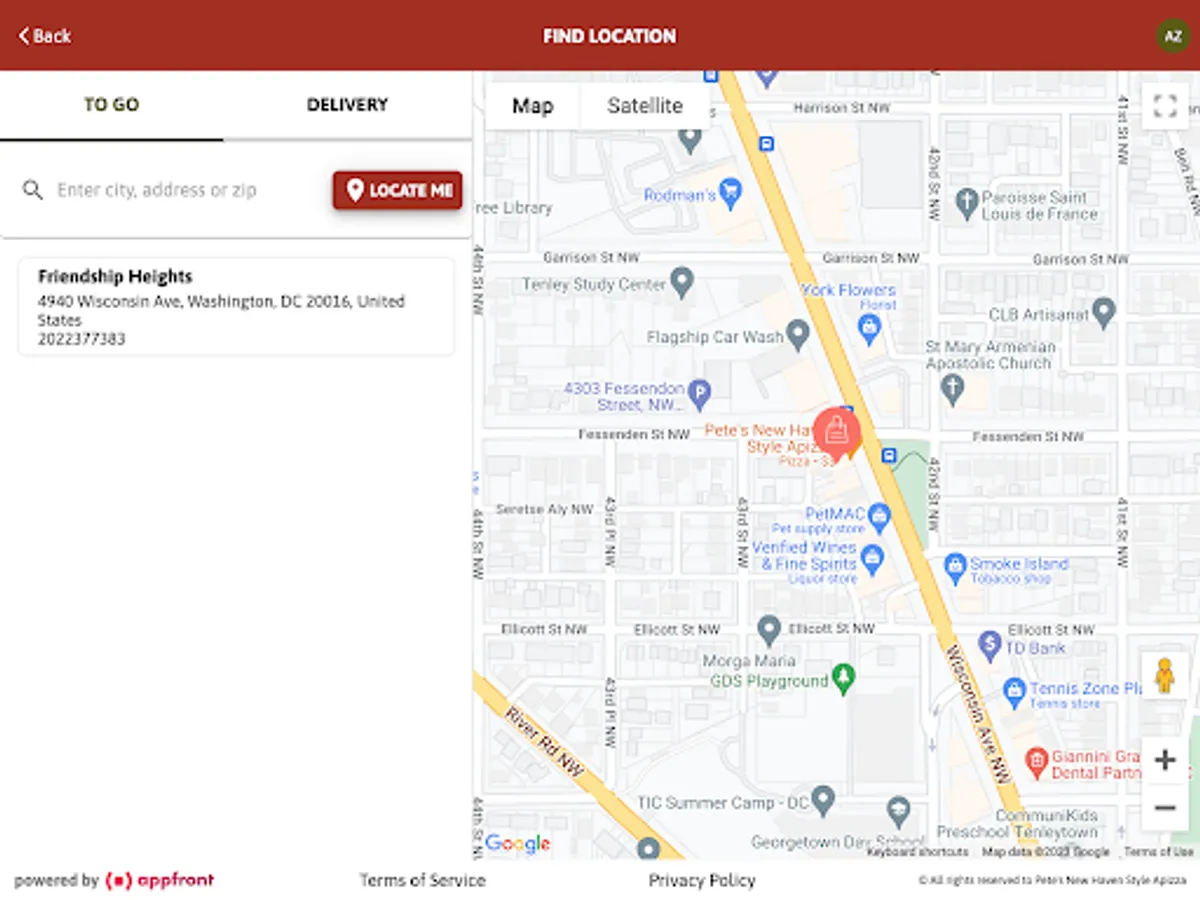Click the Ellicott St gray pin marker
Viewport: 1200px width, 900px height.
point(769,630)
